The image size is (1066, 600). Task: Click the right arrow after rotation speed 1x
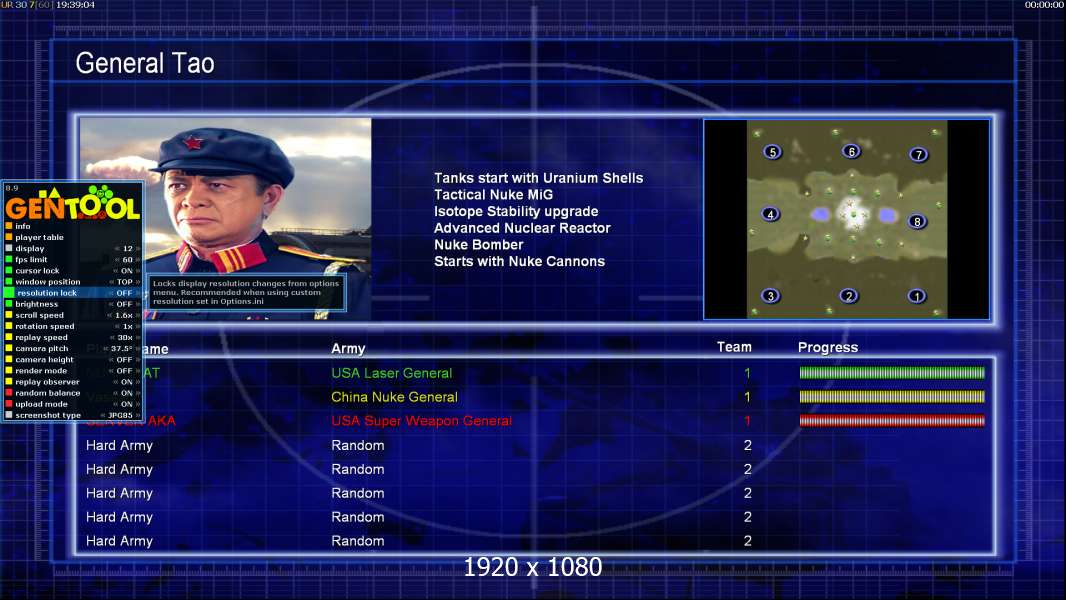138,326
